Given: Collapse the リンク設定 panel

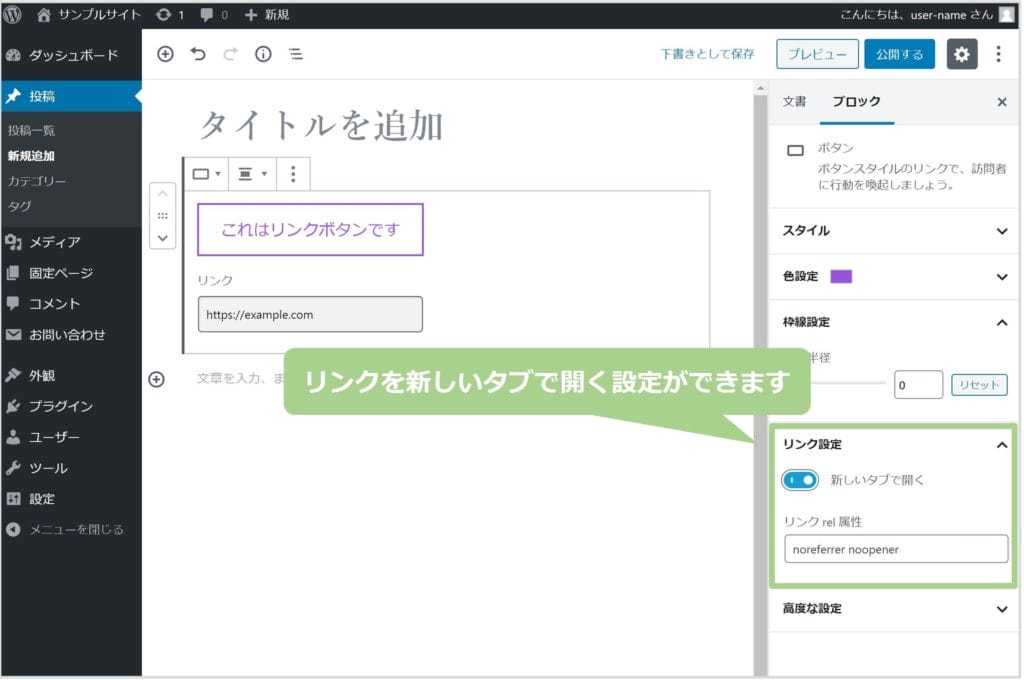Looking at the screenshot, I should pyautogui.click(x=1002, y=445).
